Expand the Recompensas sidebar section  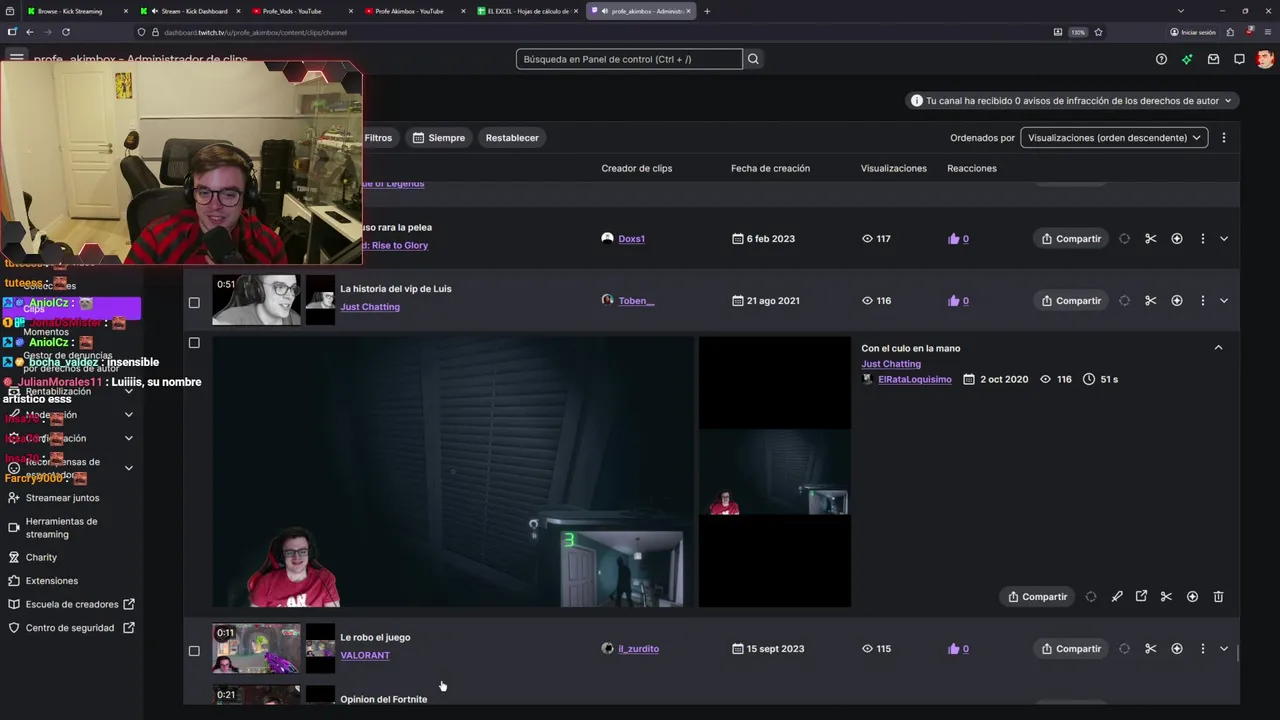pyautogui.click(x=128, y=468)
